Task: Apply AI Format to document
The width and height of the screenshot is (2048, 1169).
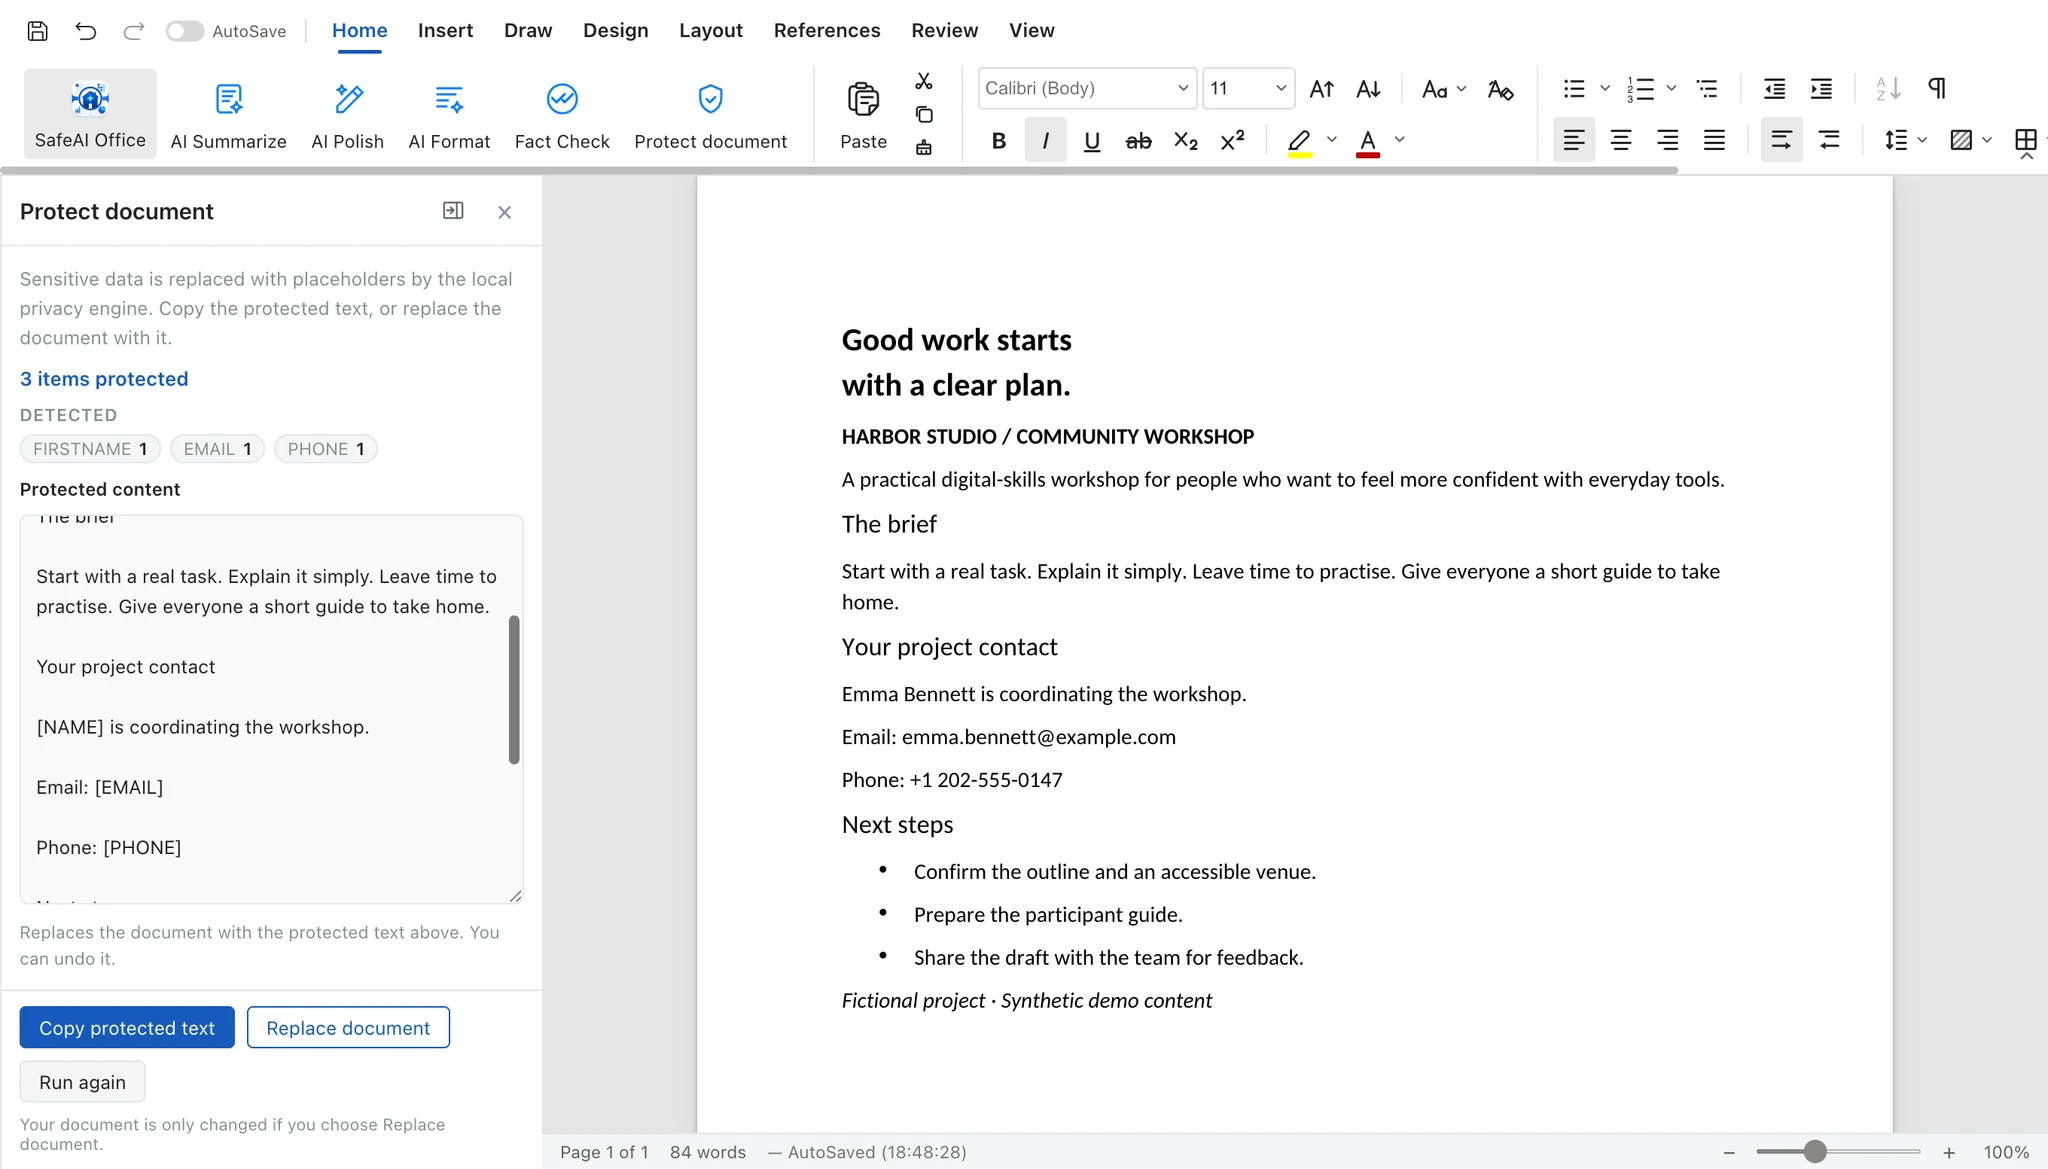Action: pos(449,114)
